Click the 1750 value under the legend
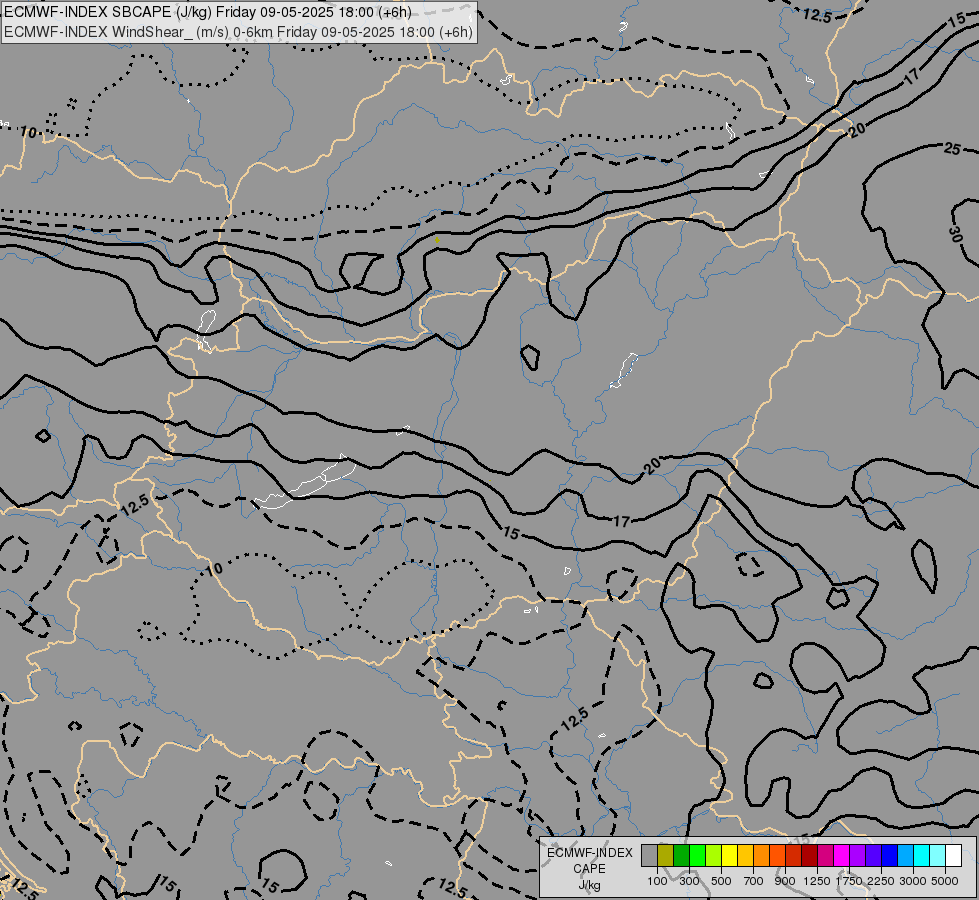 tap(849, 881)
